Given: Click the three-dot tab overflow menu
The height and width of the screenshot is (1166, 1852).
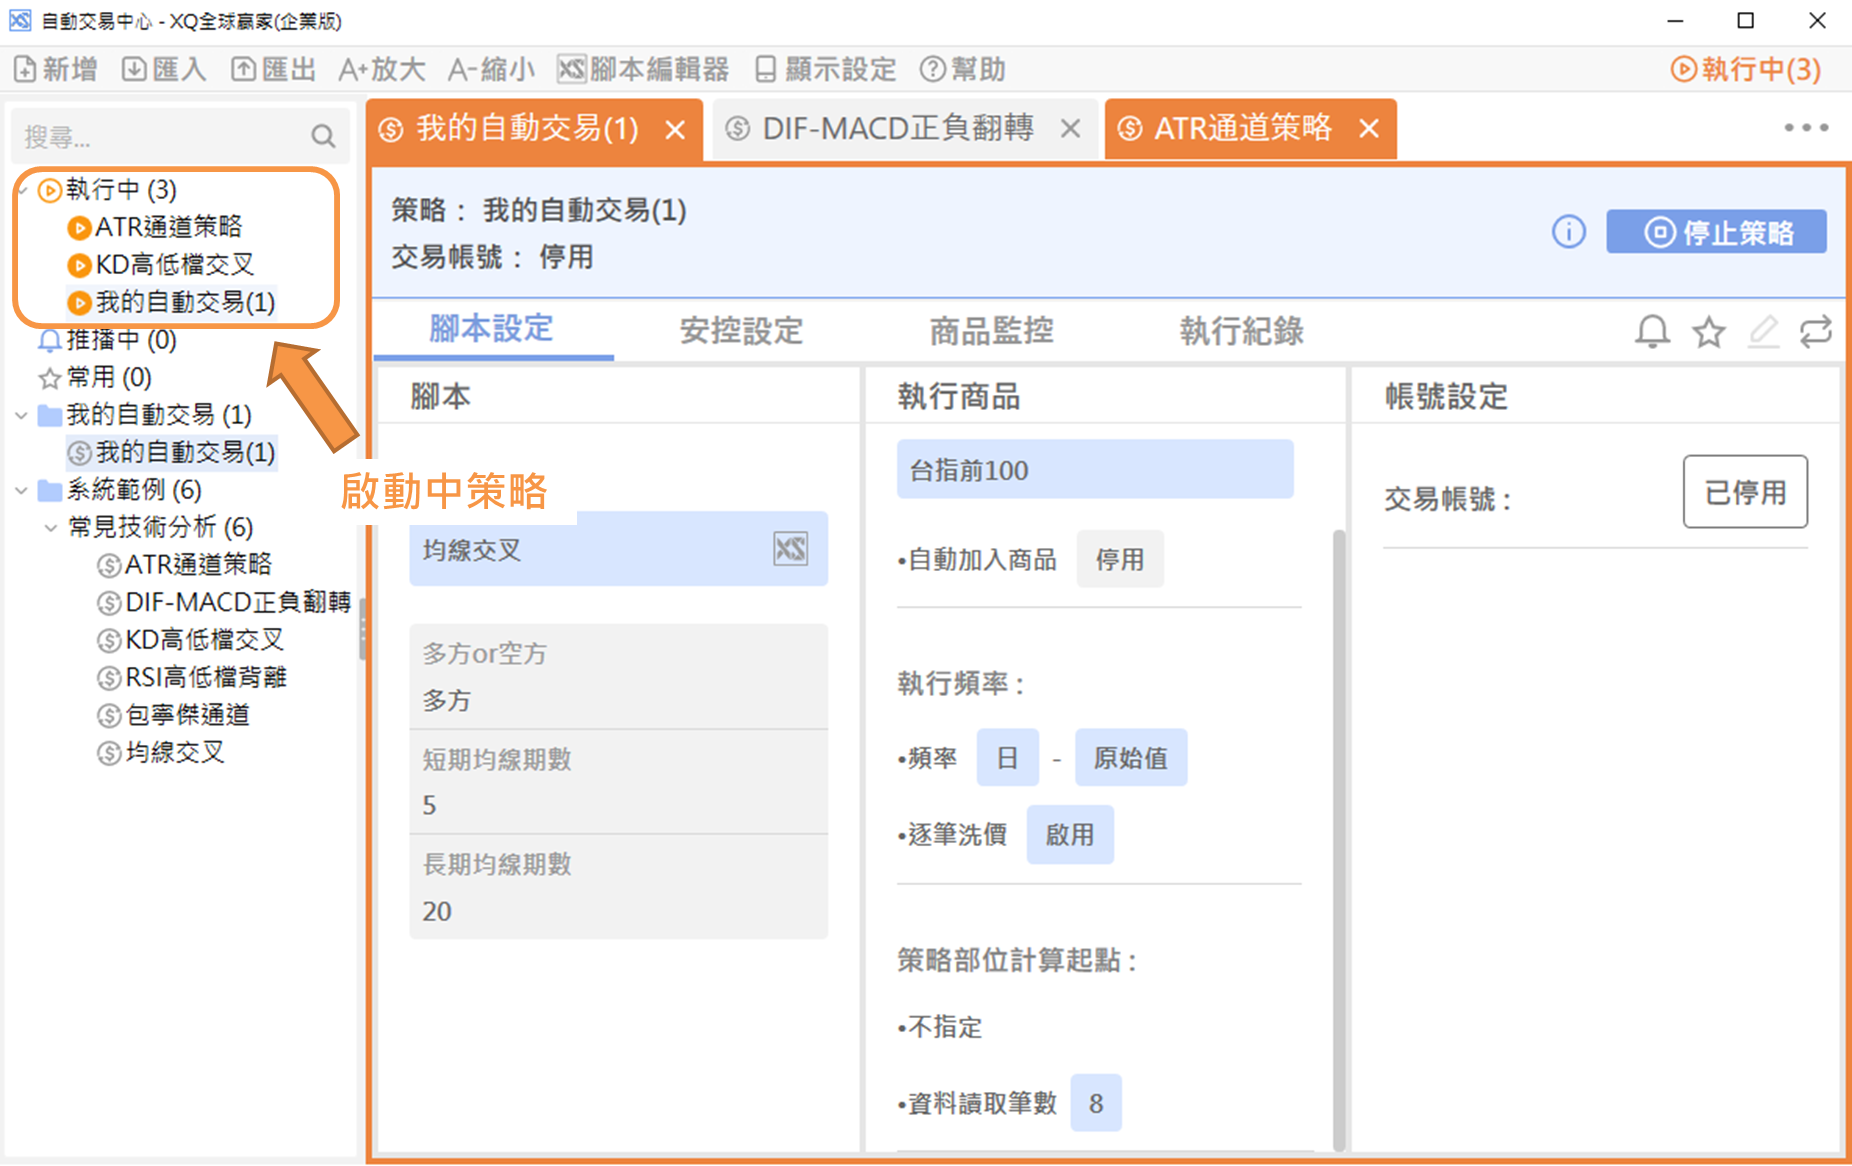Looking at the screenshot, I should click(x=1806, y=128).
